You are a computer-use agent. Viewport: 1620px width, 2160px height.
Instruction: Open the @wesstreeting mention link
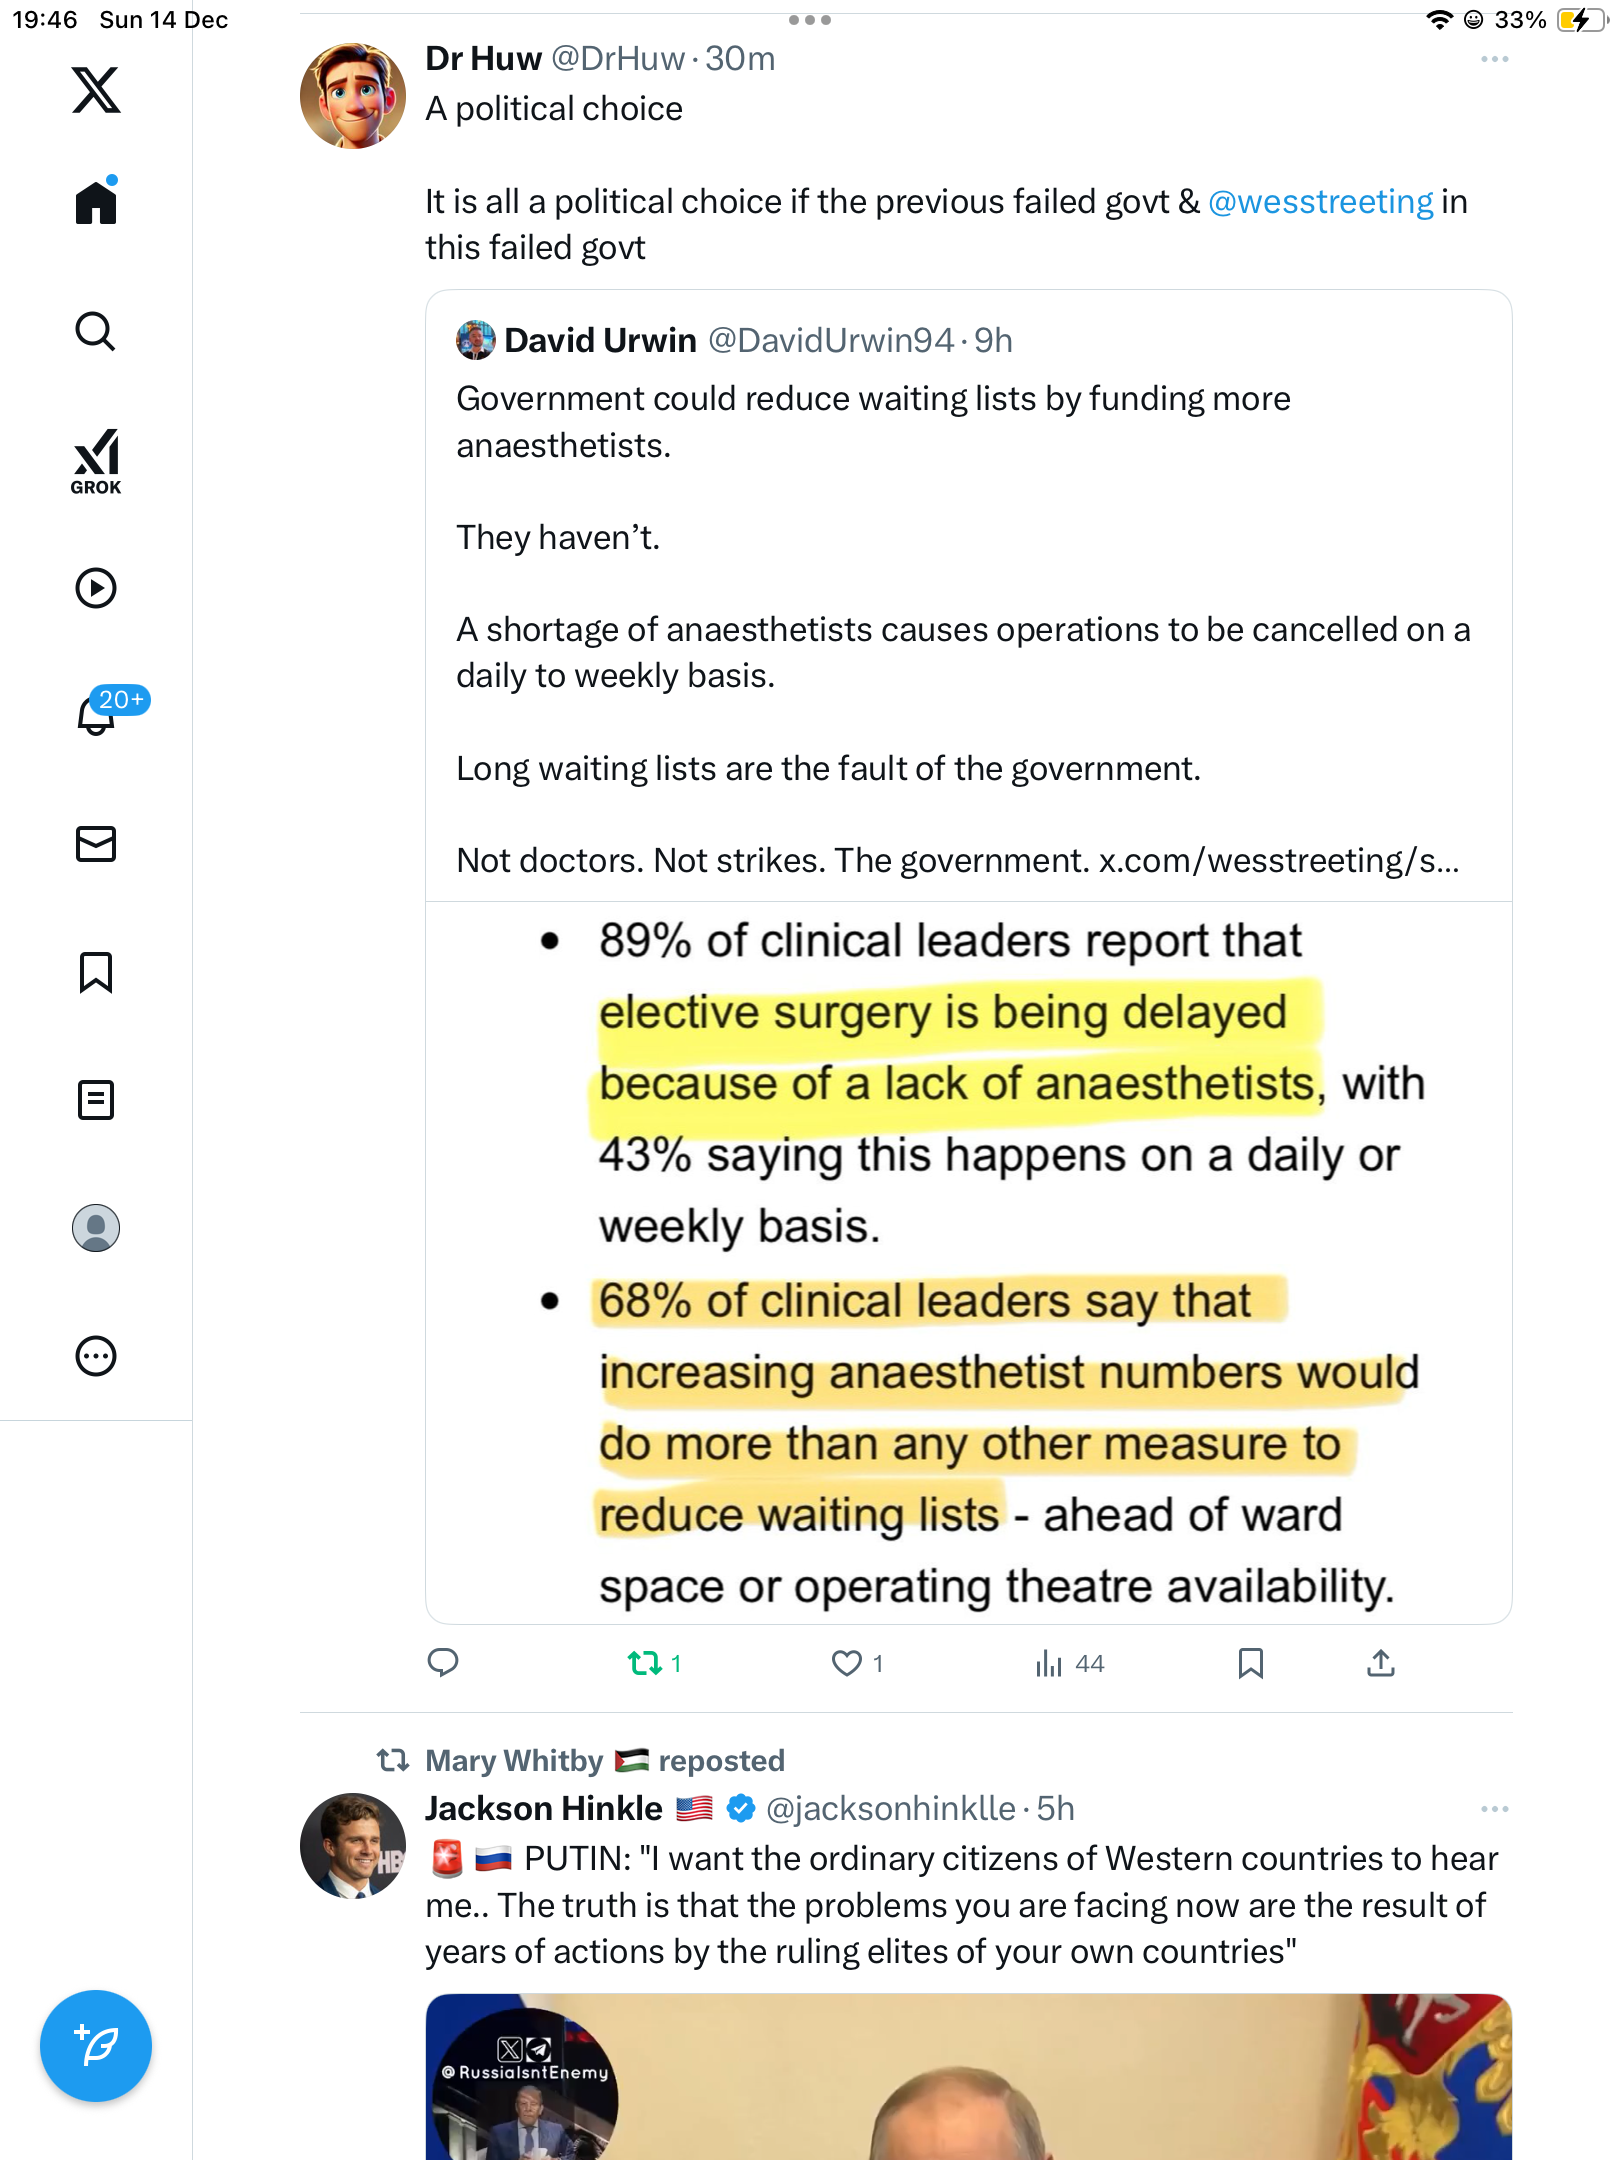tap(1320, 202)
